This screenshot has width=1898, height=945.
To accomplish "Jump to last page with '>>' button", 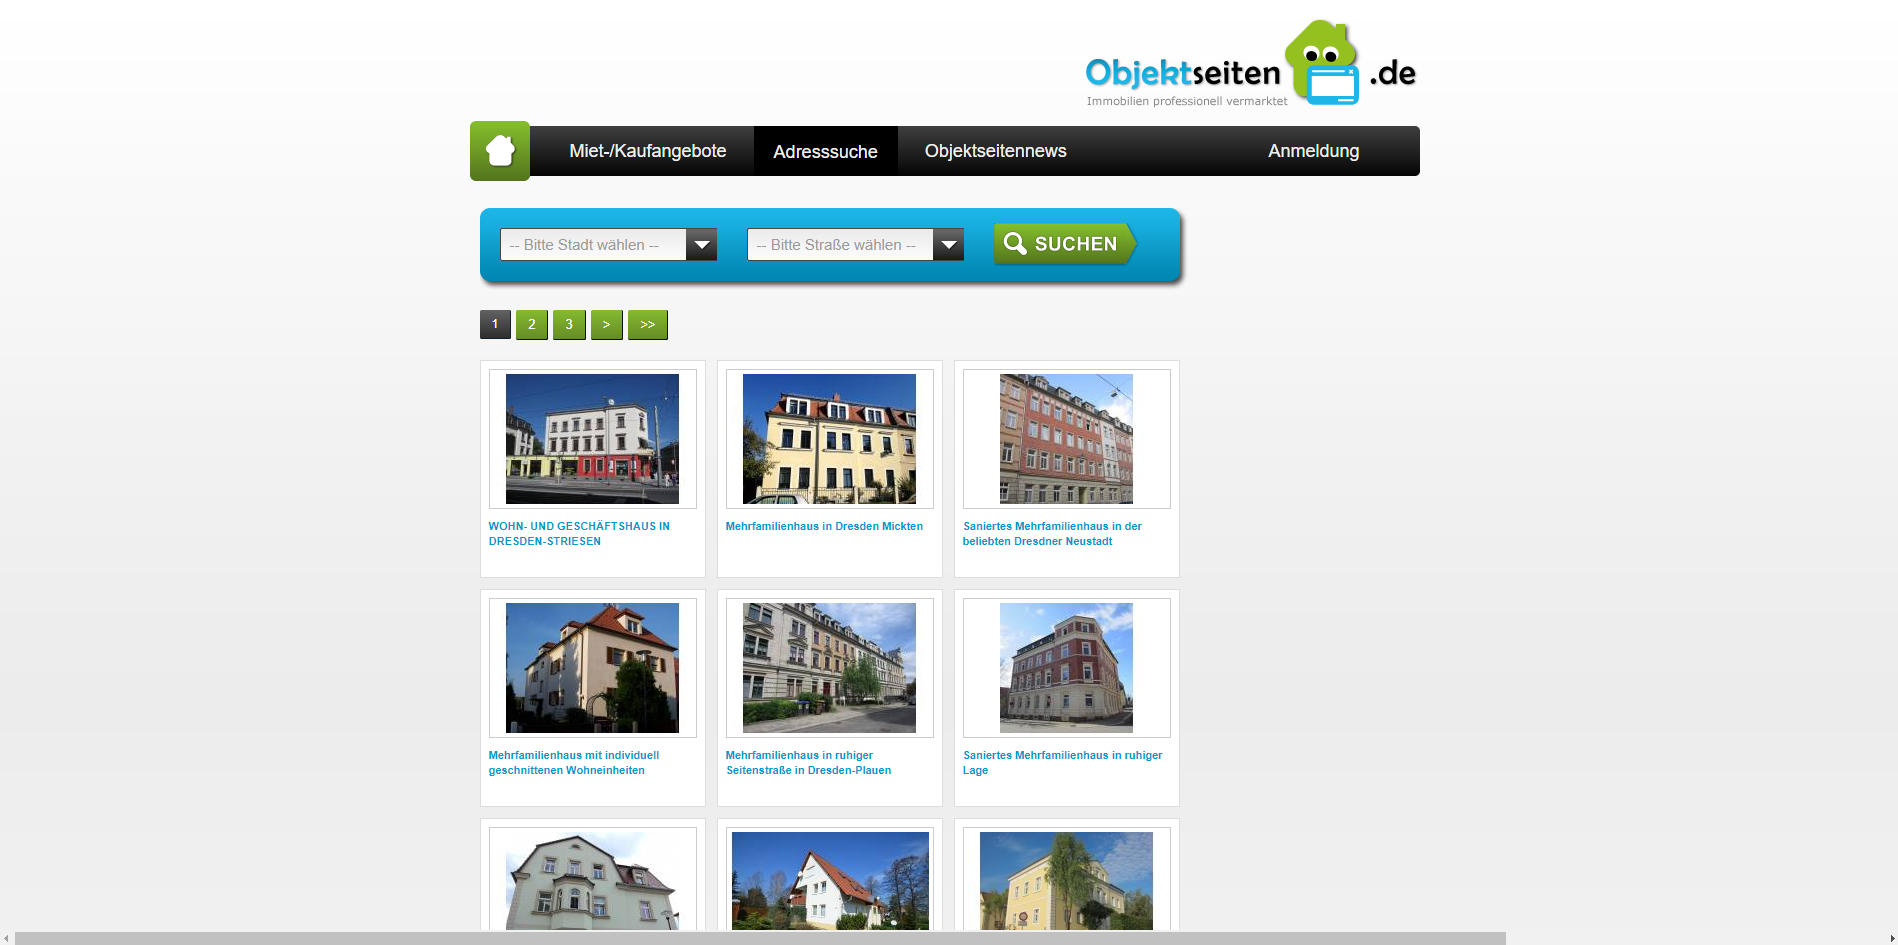I will tap(648, 324).
